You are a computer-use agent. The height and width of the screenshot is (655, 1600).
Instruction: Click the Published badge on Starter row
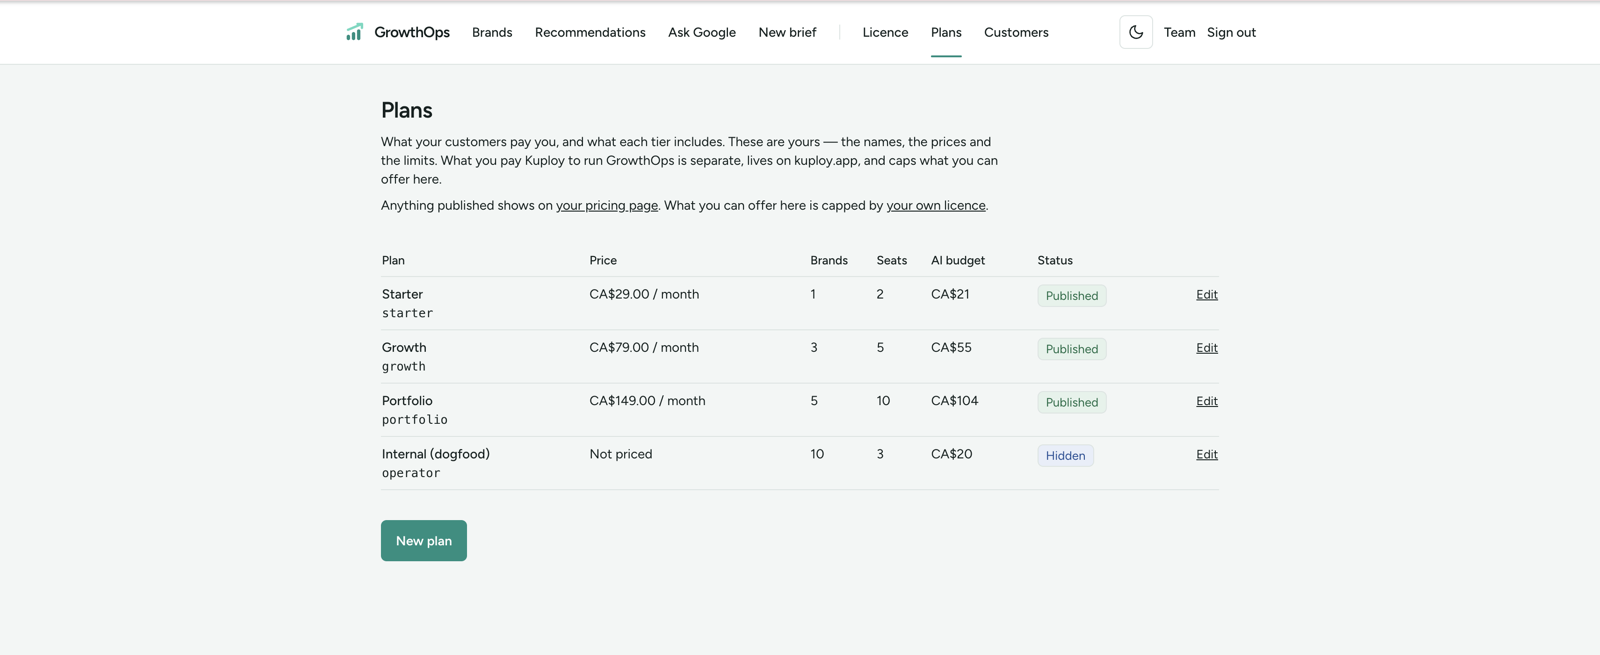pyautogui.click(x=1072, y=295)
